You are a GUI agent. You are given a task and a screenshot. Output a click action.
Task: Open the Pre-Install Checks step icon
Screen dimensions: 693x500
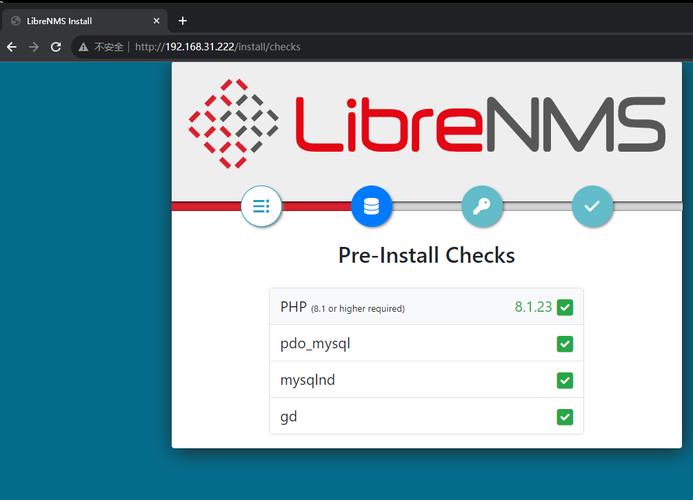261,206
